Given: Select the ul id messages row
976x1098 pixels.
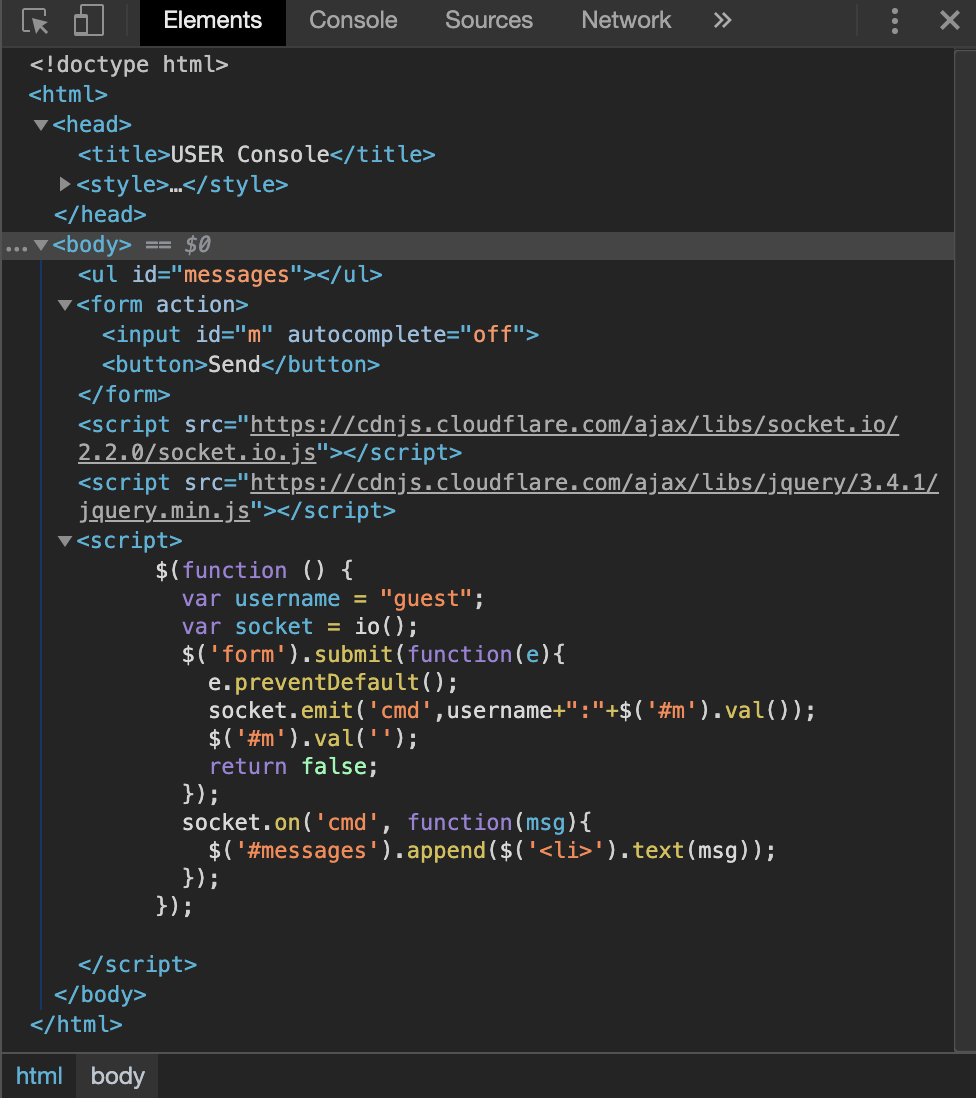Looking at the screenshot, I should tap(230, 274).
